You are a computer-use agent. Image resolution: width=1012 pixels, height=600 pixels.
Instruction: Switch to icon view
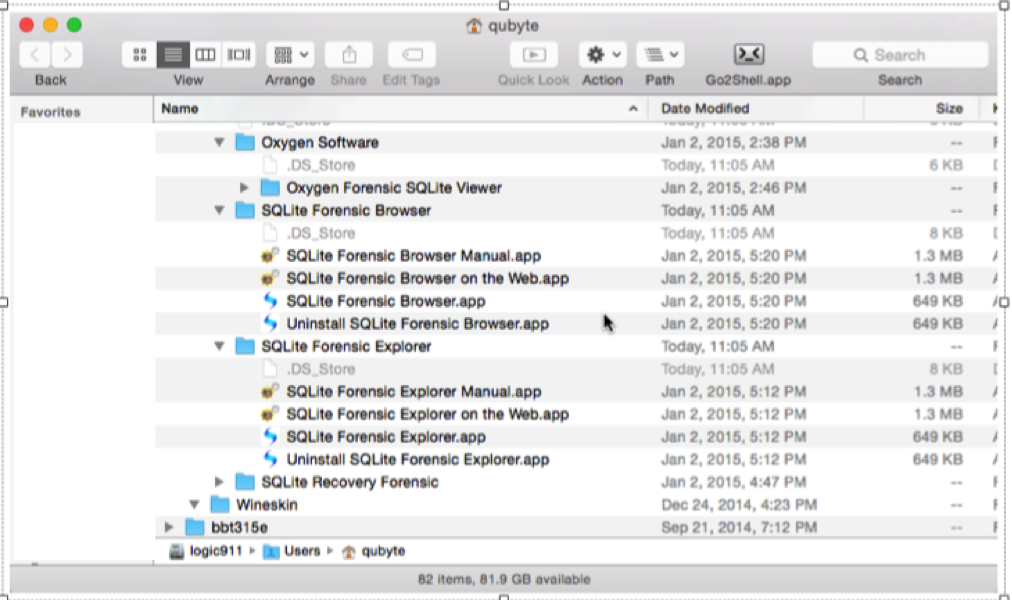139,55
